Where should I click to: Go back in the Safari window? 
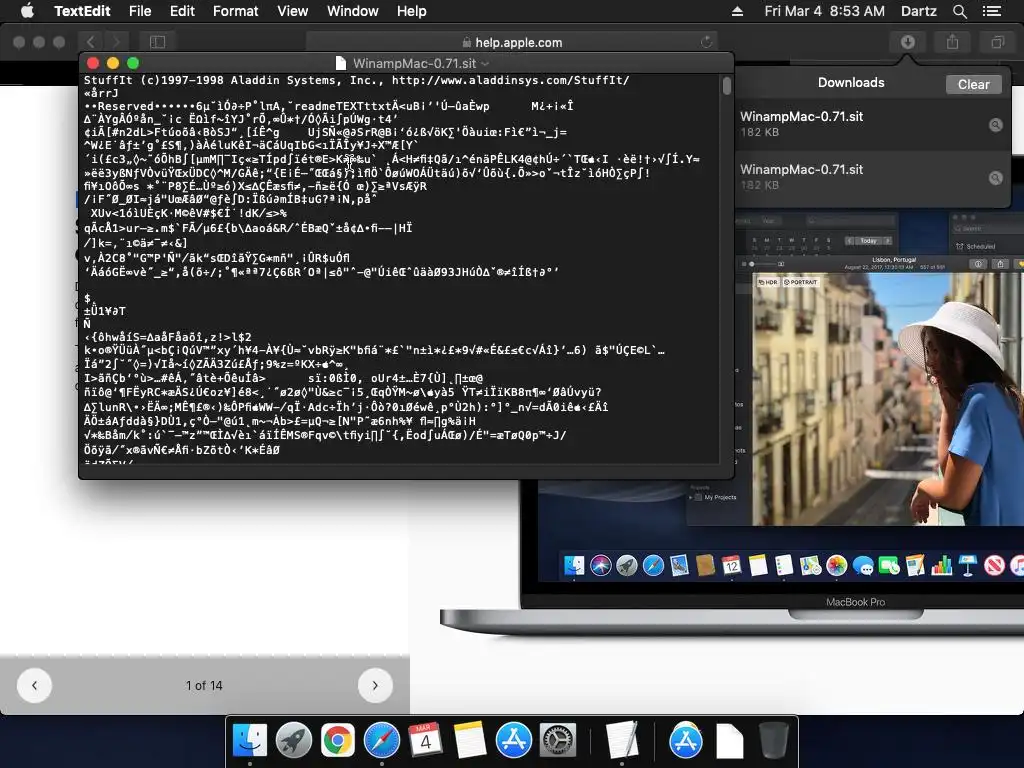pos(91,42)
